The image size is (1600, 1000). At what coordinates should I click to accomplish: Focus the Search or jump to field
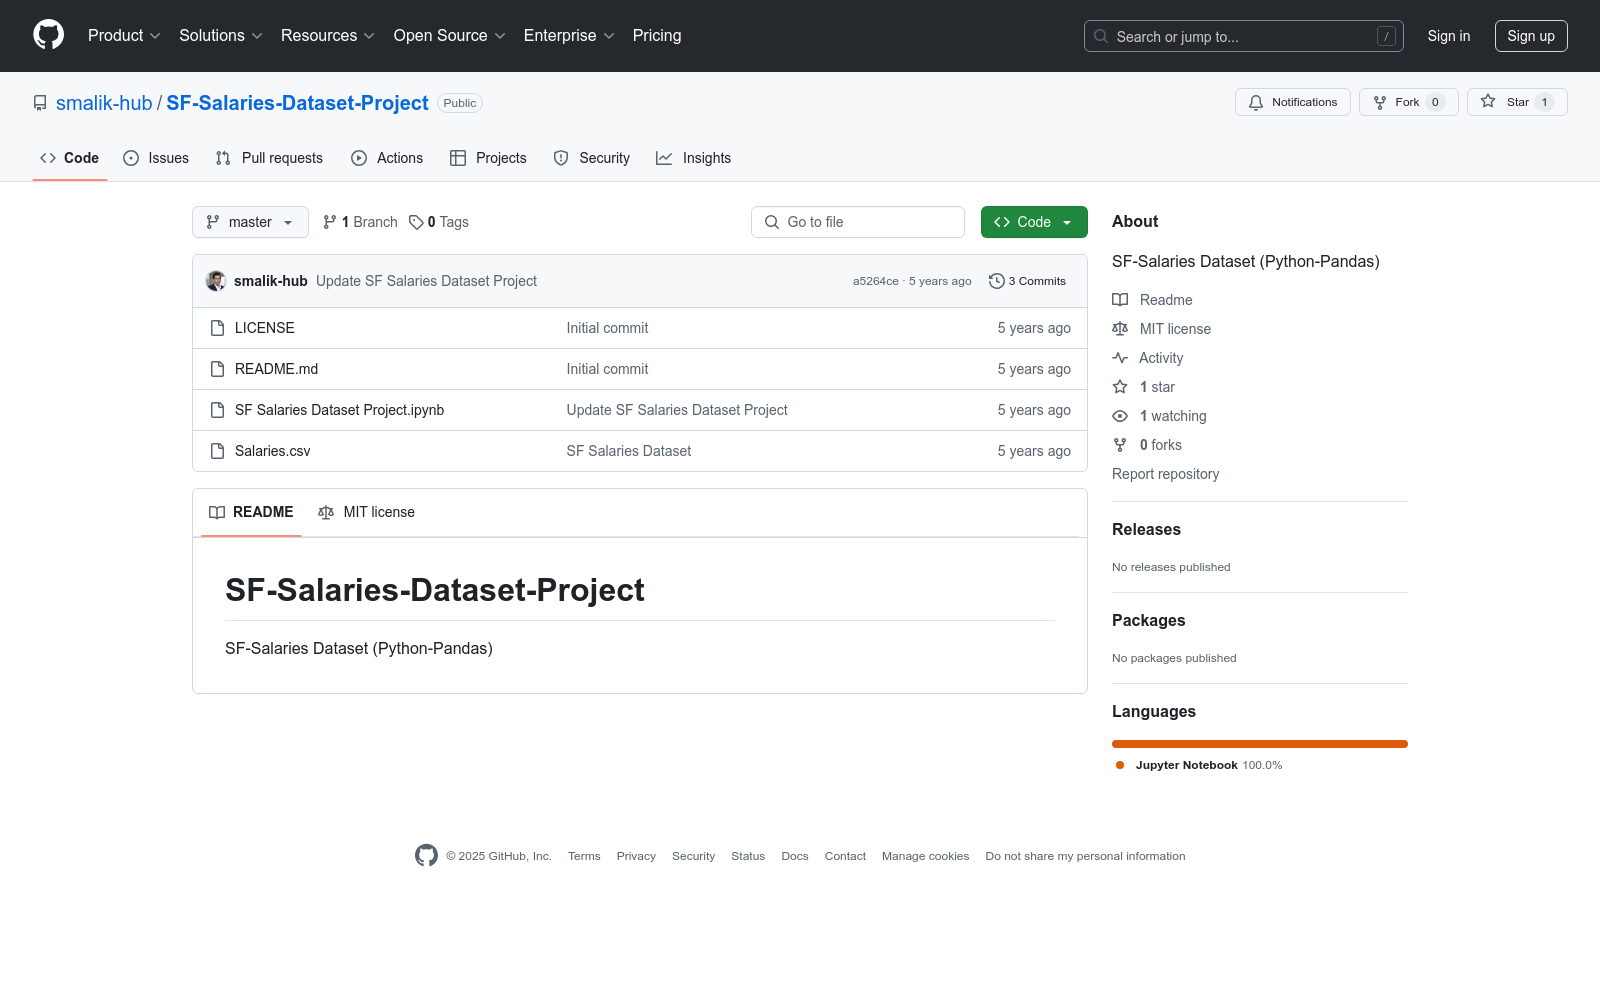tap(1244, 36)
